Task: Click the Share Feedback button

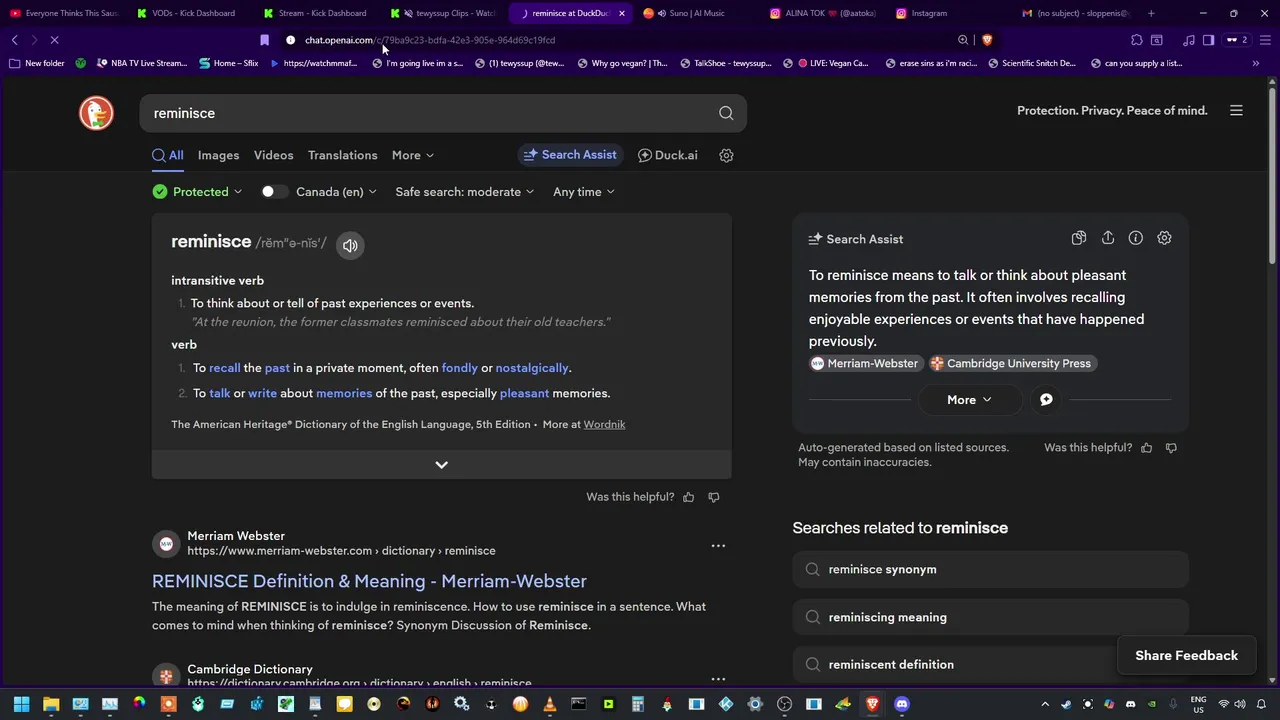Action: point(1186,655)
